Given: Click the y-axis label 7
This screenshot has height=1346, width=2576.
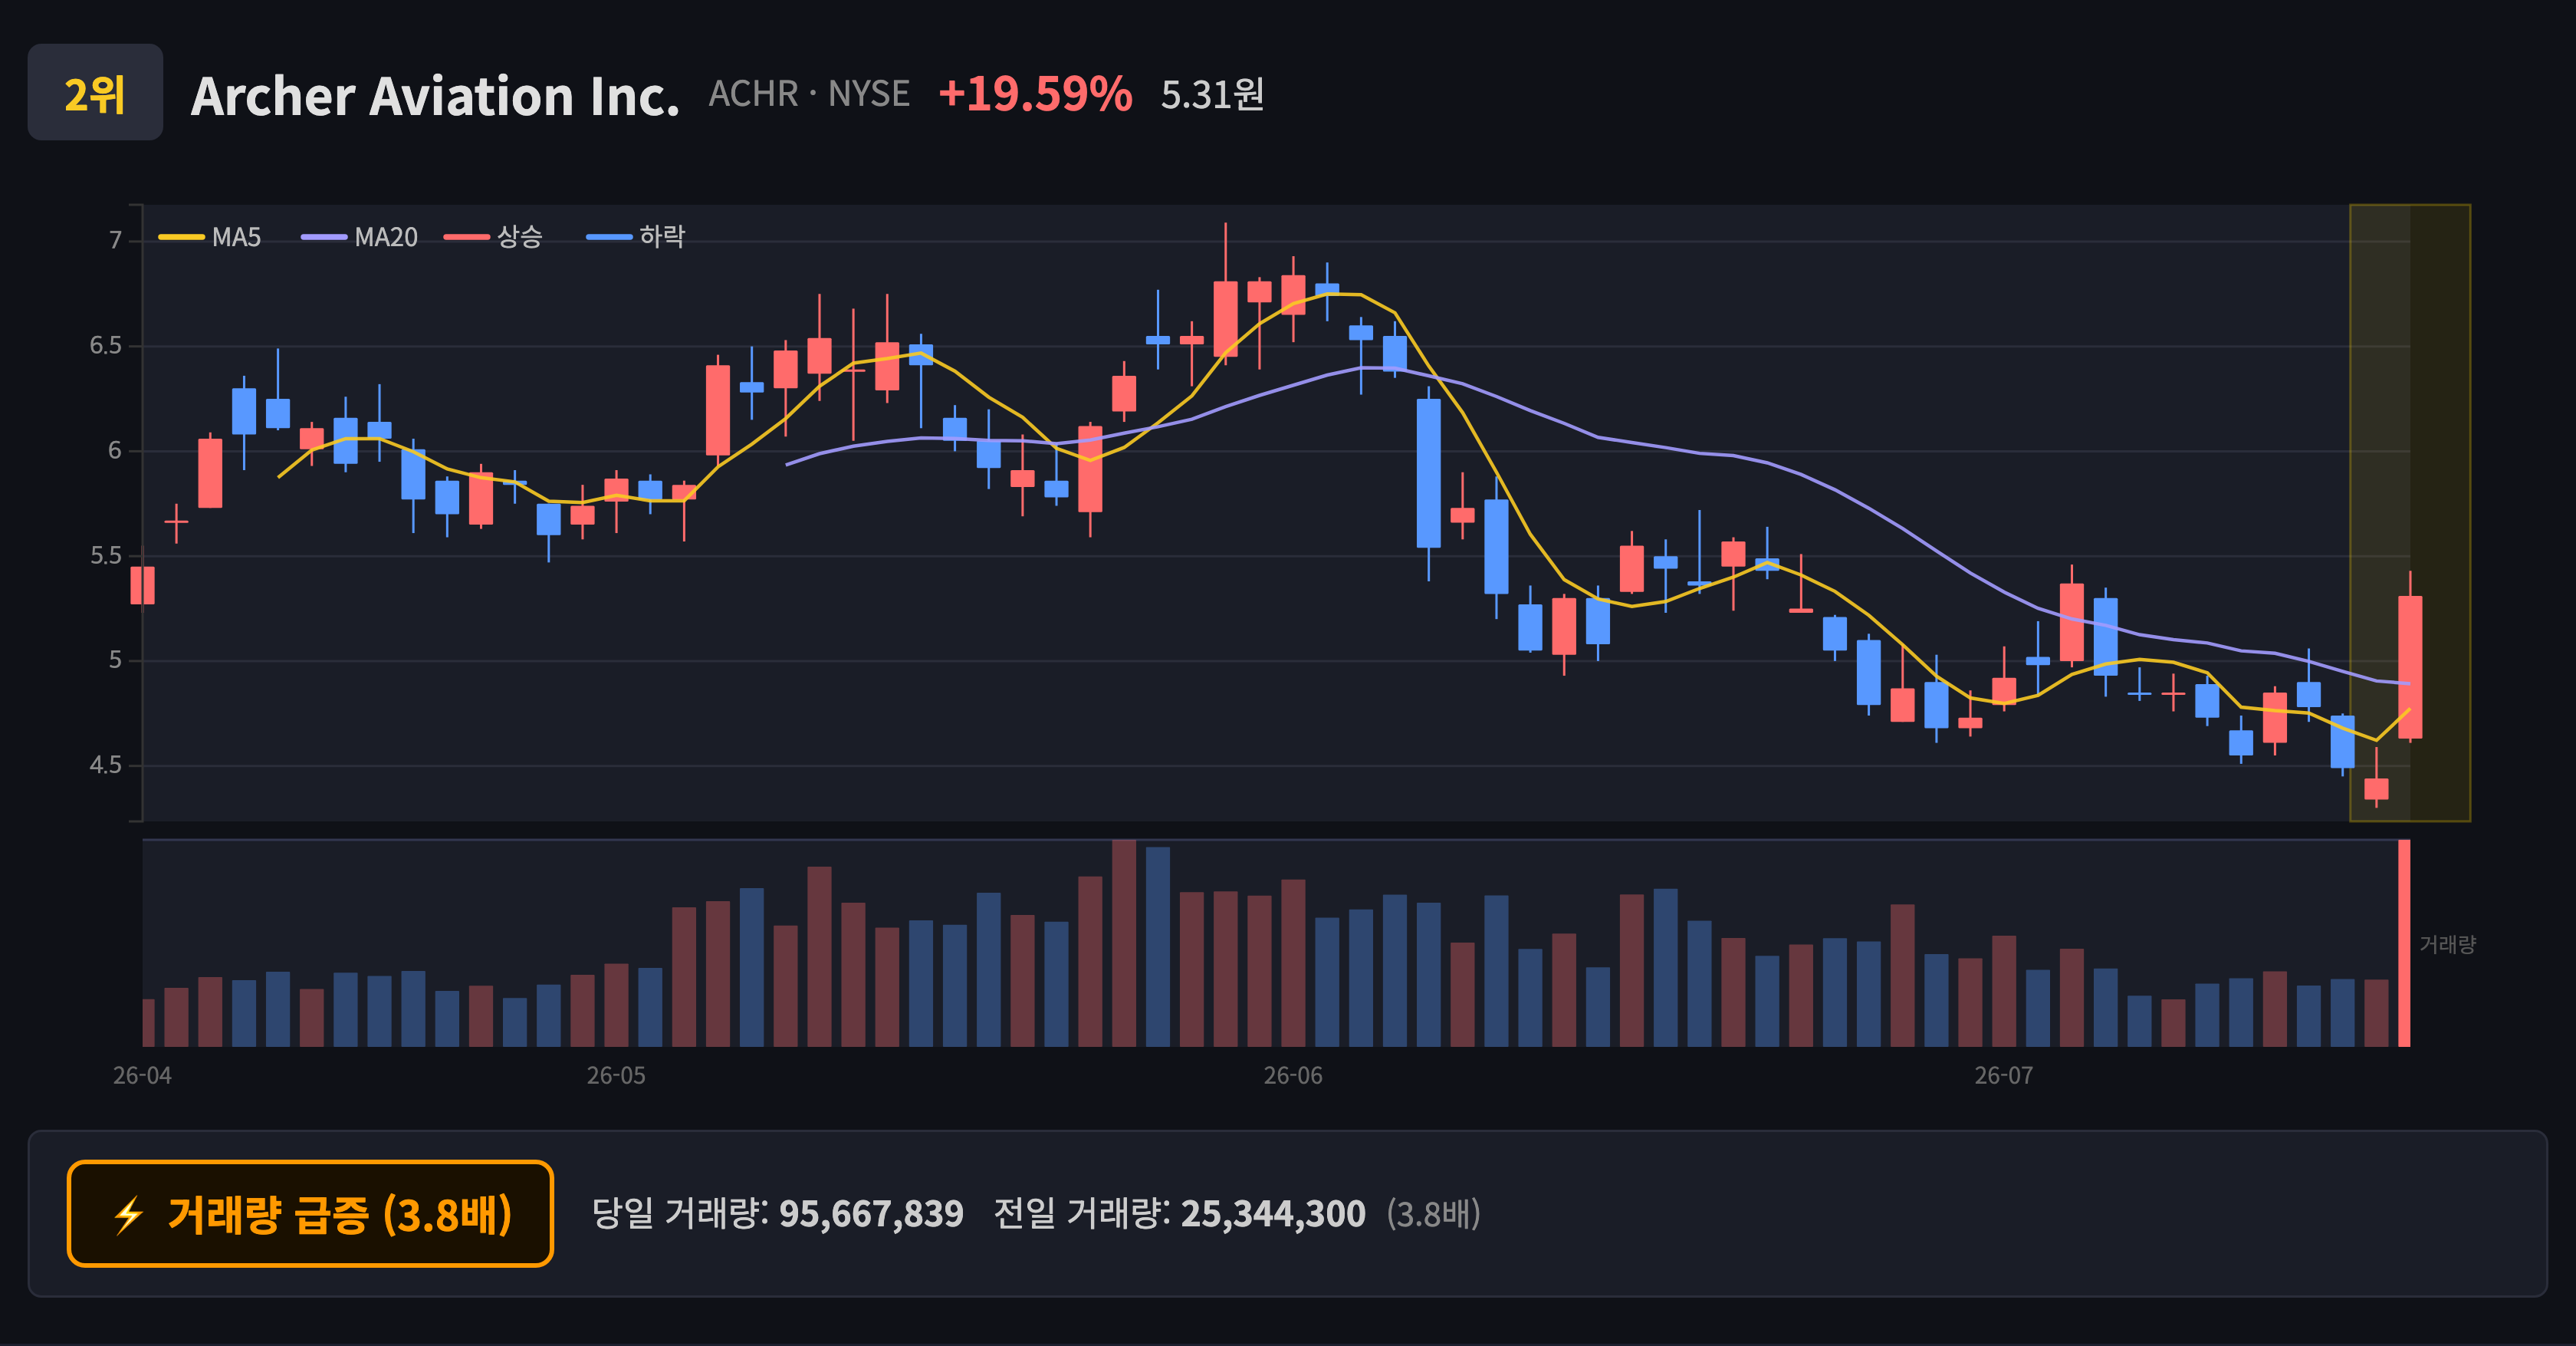Looking at the screenshot, I should (116, 241).
